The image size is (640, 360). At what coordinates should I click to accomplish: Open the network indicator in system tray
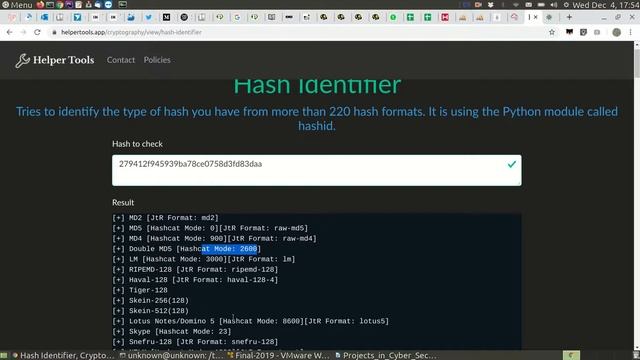tap(516, 5)
